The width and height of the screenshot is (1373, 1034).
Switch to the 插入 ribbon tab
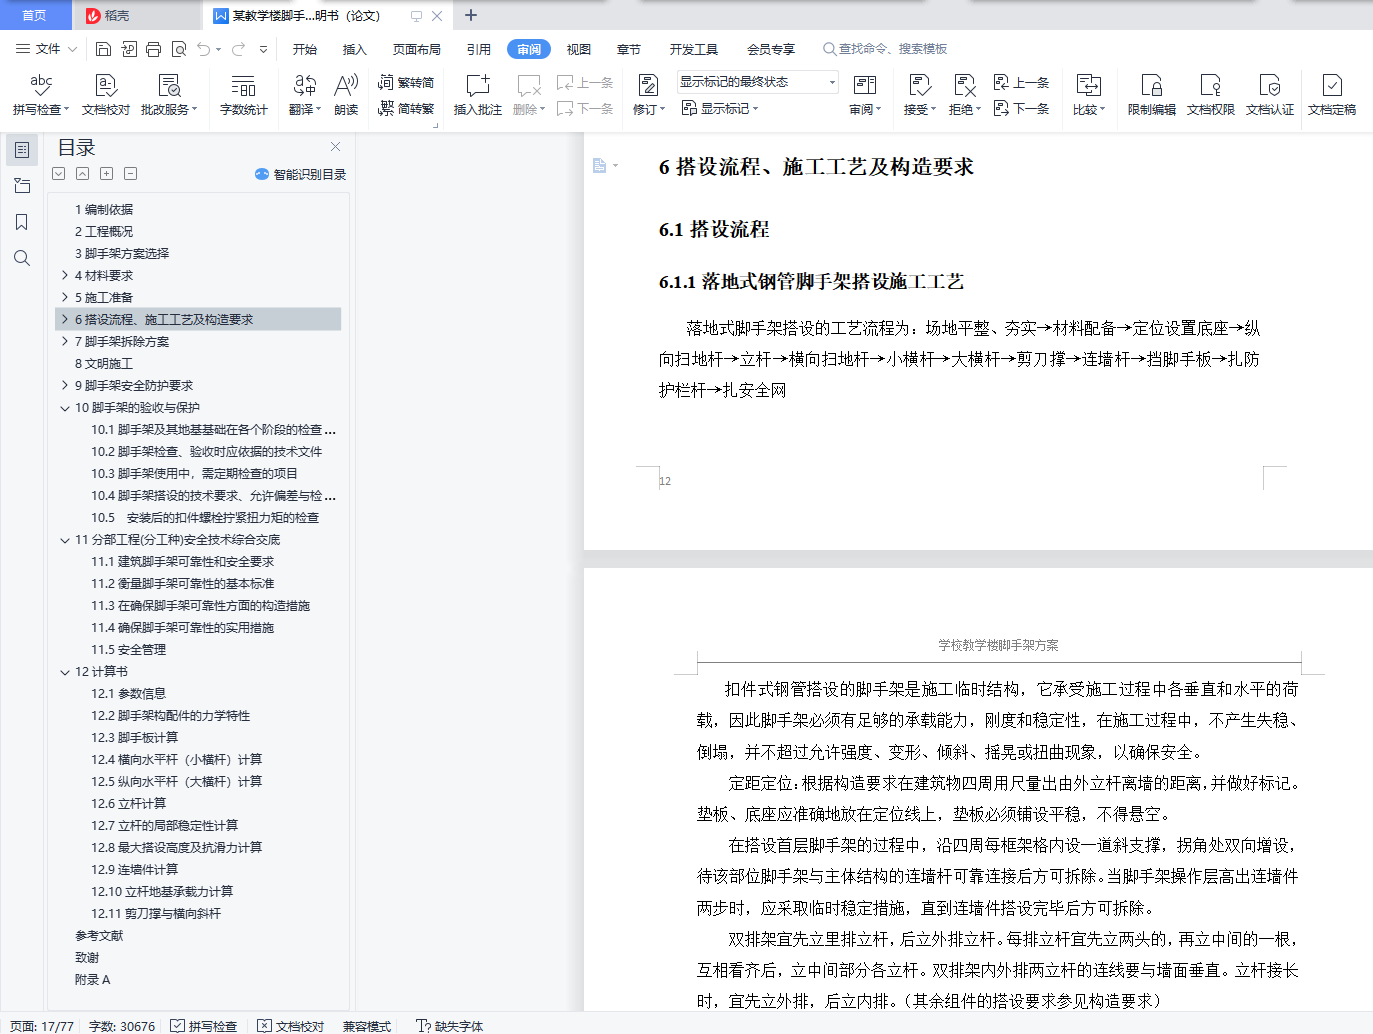pyautogui.click(x=355, y=49)
